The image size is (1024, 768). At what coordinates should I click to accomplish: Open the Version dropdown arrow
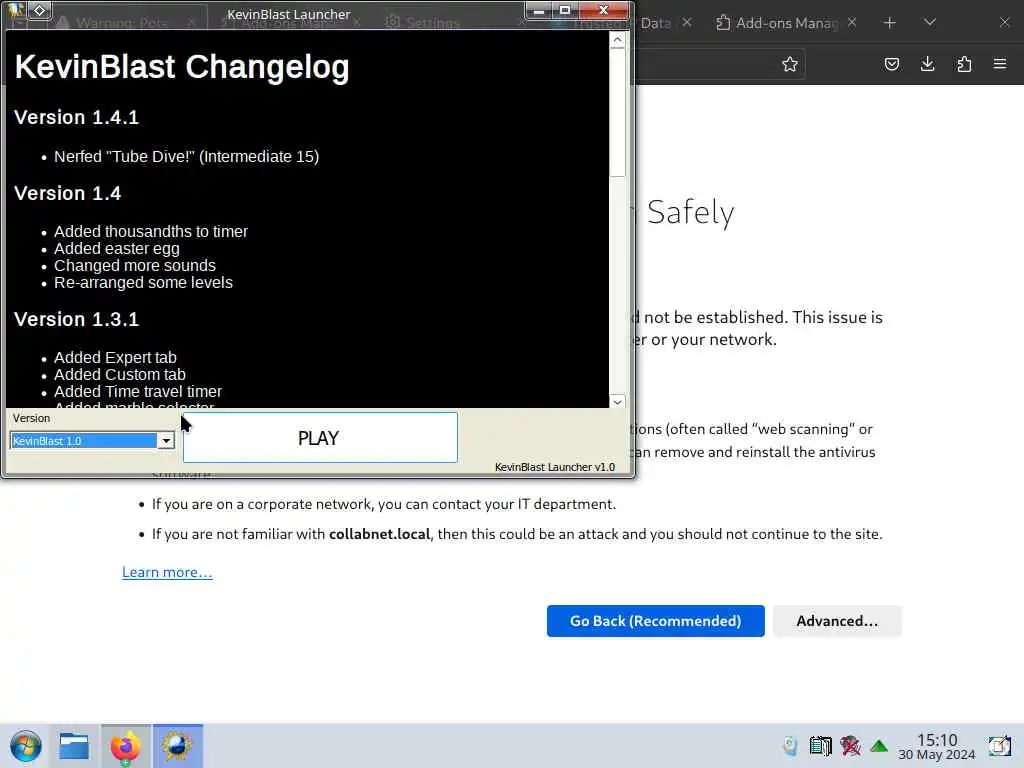click(x=166, y=441)
